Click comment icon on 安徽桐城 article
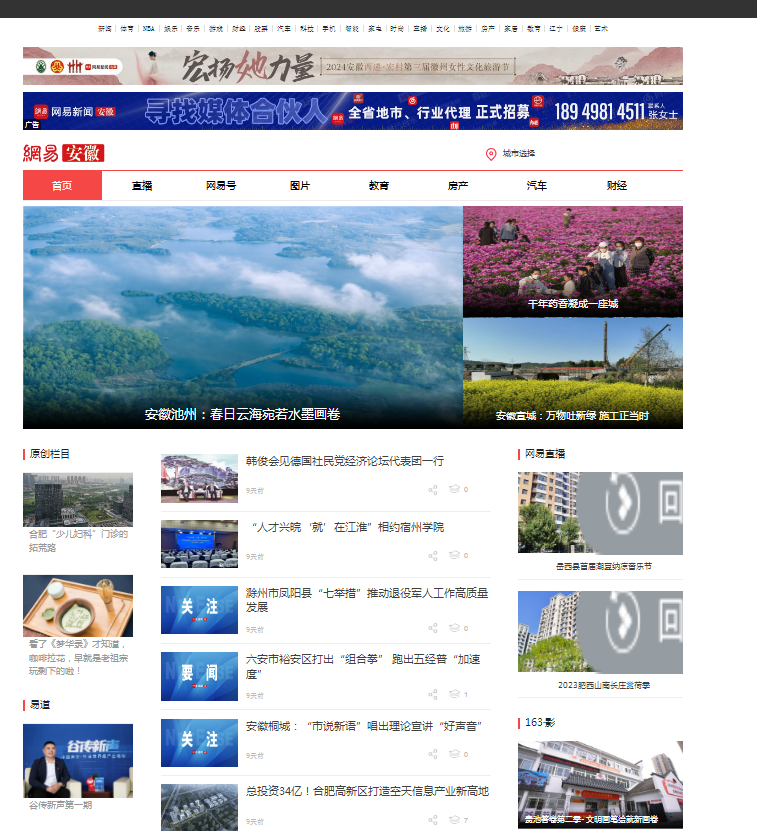 click(454, 754)
